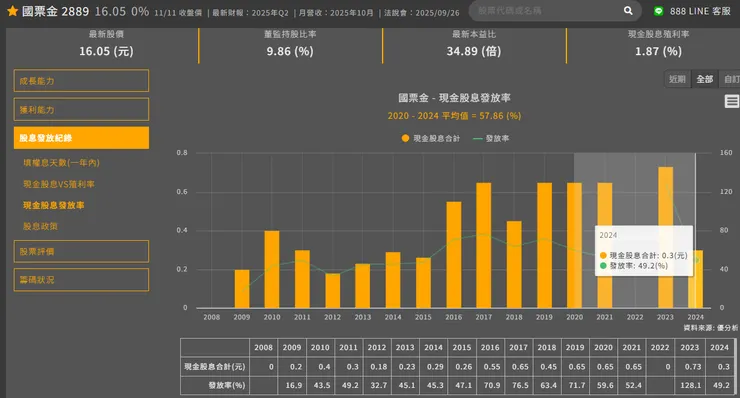Switch chart range to 自訂
740x398 pixels.
pos(731,79)
